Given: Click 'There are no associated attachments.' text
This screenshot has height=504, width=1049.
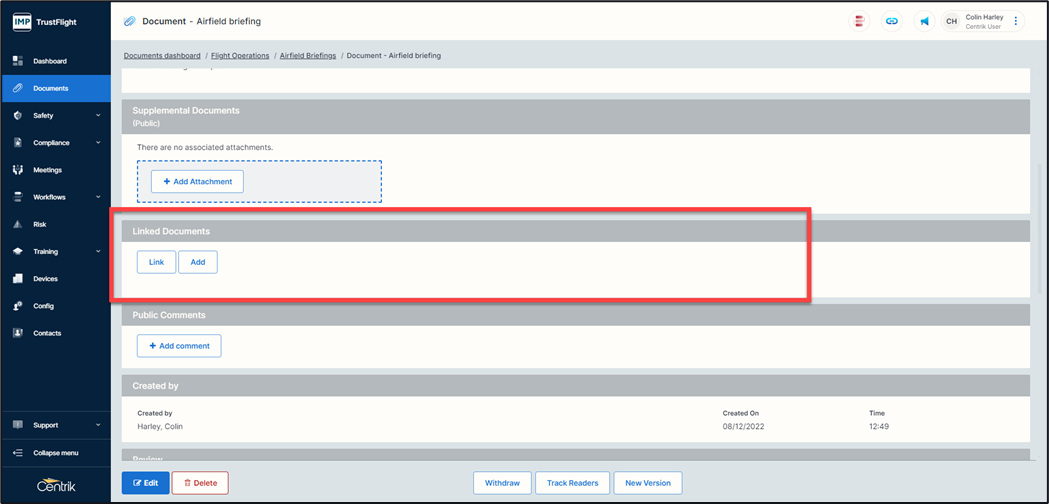Looking at the screenshot, I should click(x=205, y=147).
